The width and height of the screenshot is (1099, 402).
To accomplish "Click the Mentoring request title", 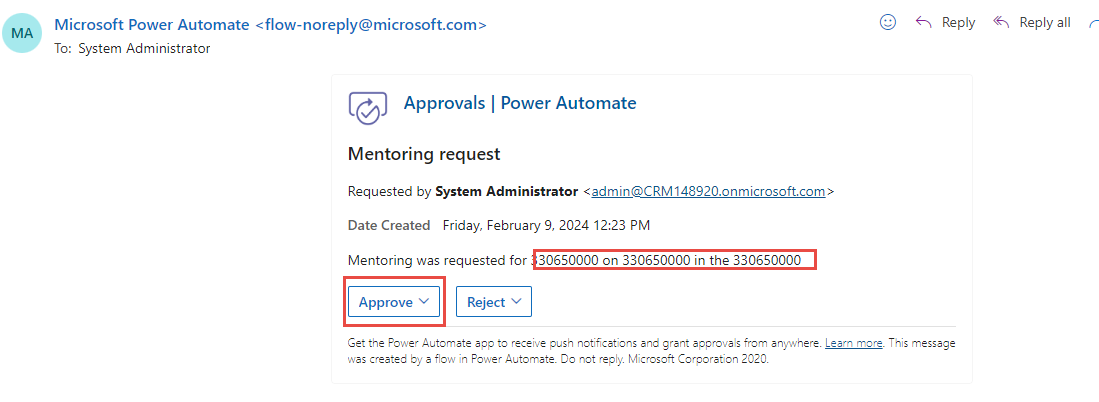I will click(423, 154).
